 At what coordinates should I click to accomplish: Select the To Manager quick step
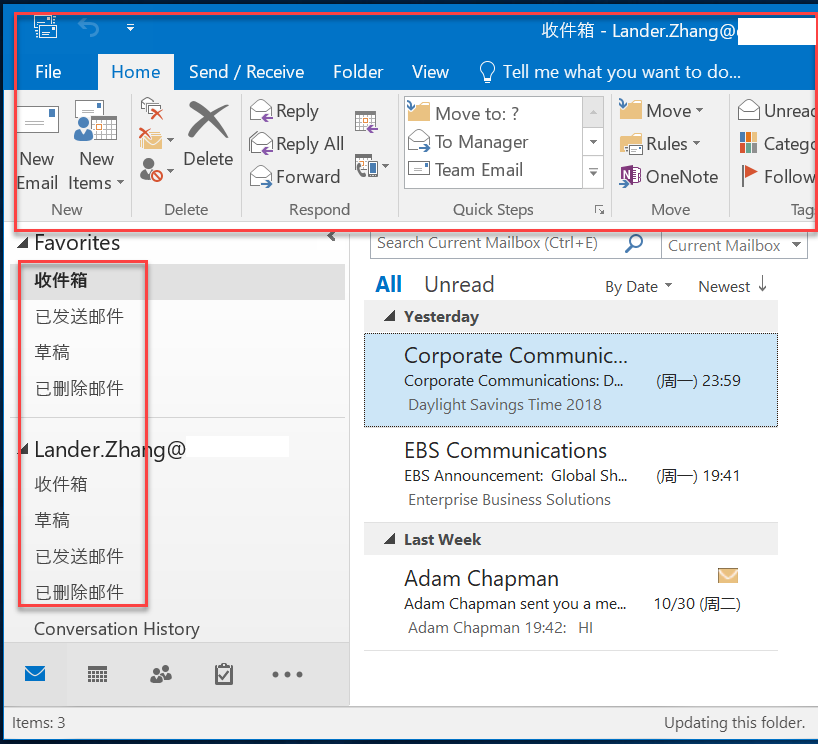tap(493, 141)
